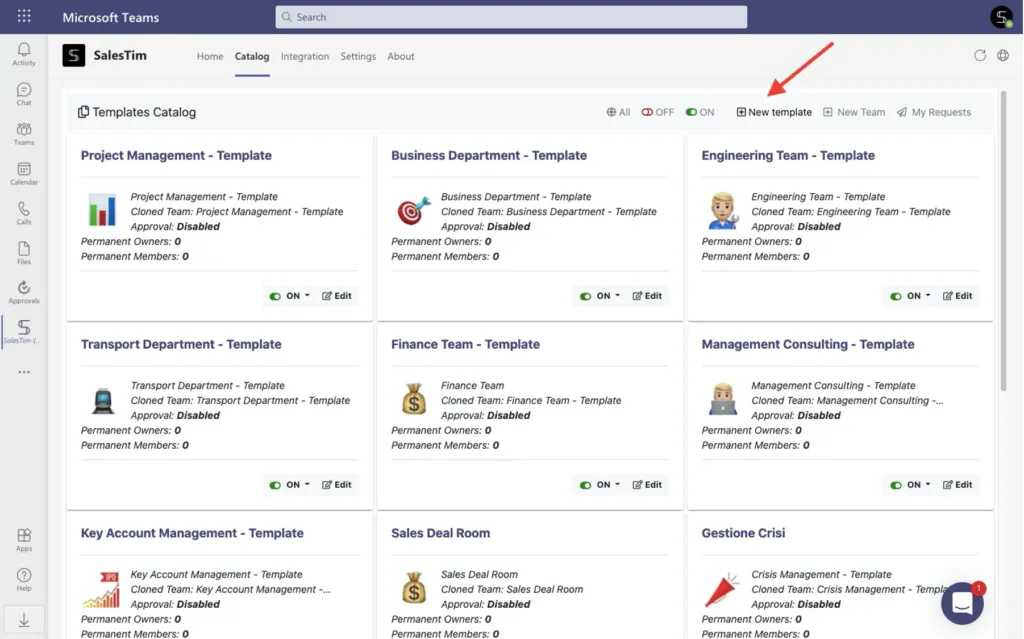
Task: Open Chat in the Teams sidebar
Action: click(24, 94)
